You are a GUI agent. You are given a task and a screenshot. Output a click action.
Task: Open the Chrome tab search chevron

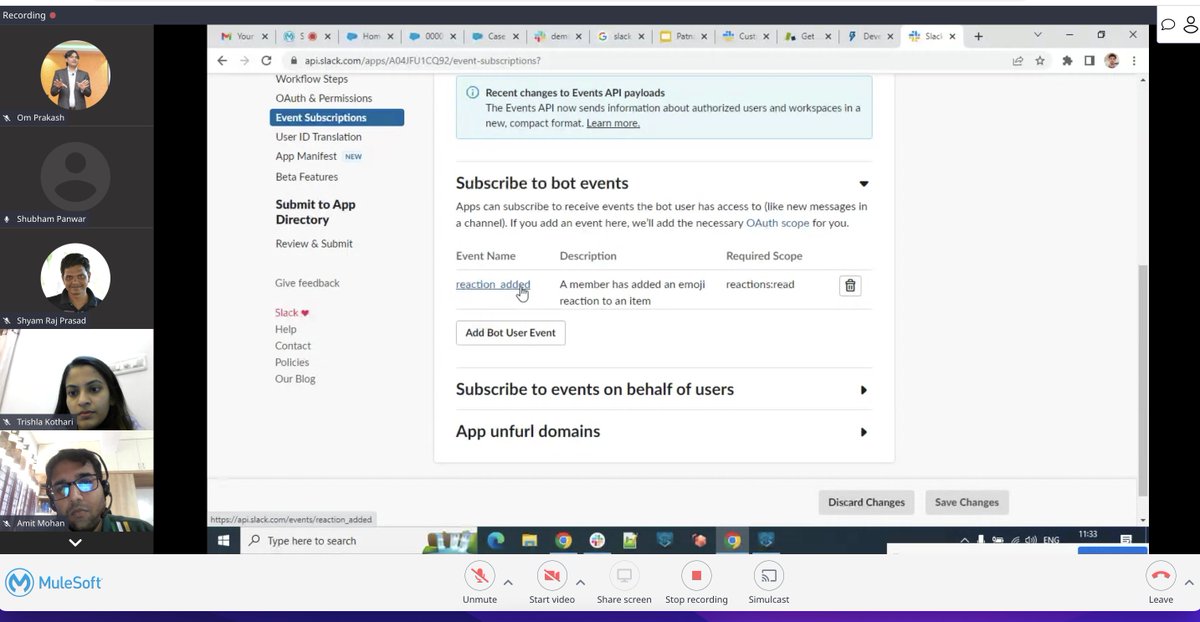(1036, 36)
